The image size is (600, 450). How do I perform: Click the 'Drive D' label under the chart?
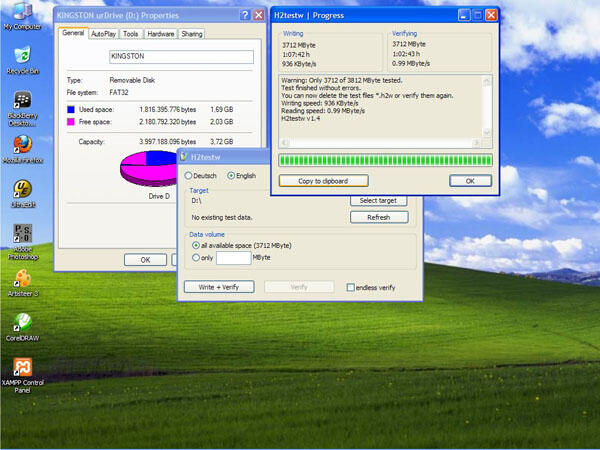coord(159,196)
